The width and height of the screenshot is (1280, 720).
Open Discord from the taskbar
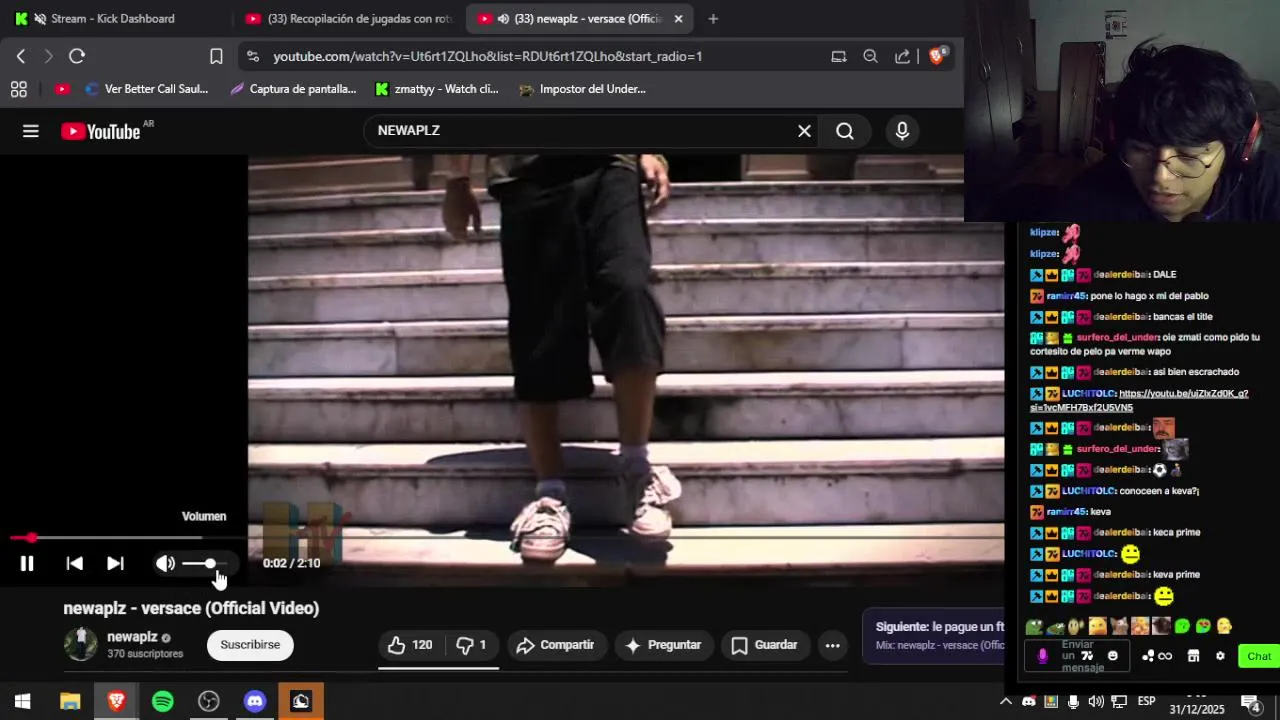click(255, 702)
